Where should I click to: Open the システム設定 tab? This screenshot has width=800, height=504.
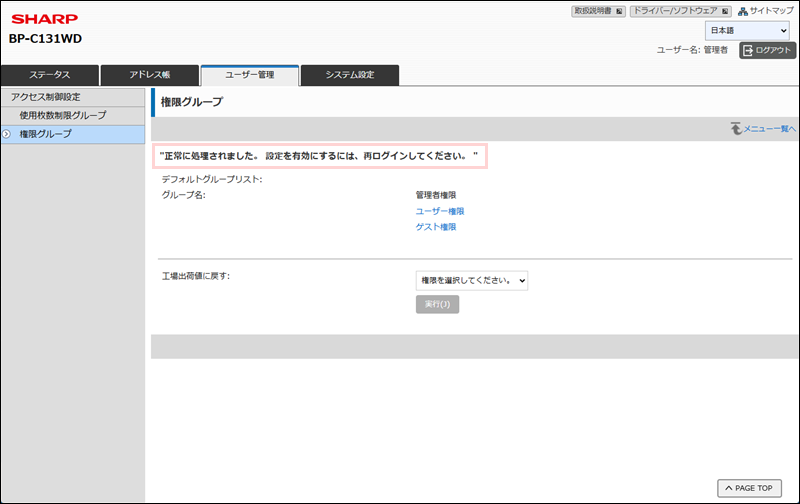click(x=350, y=75)
